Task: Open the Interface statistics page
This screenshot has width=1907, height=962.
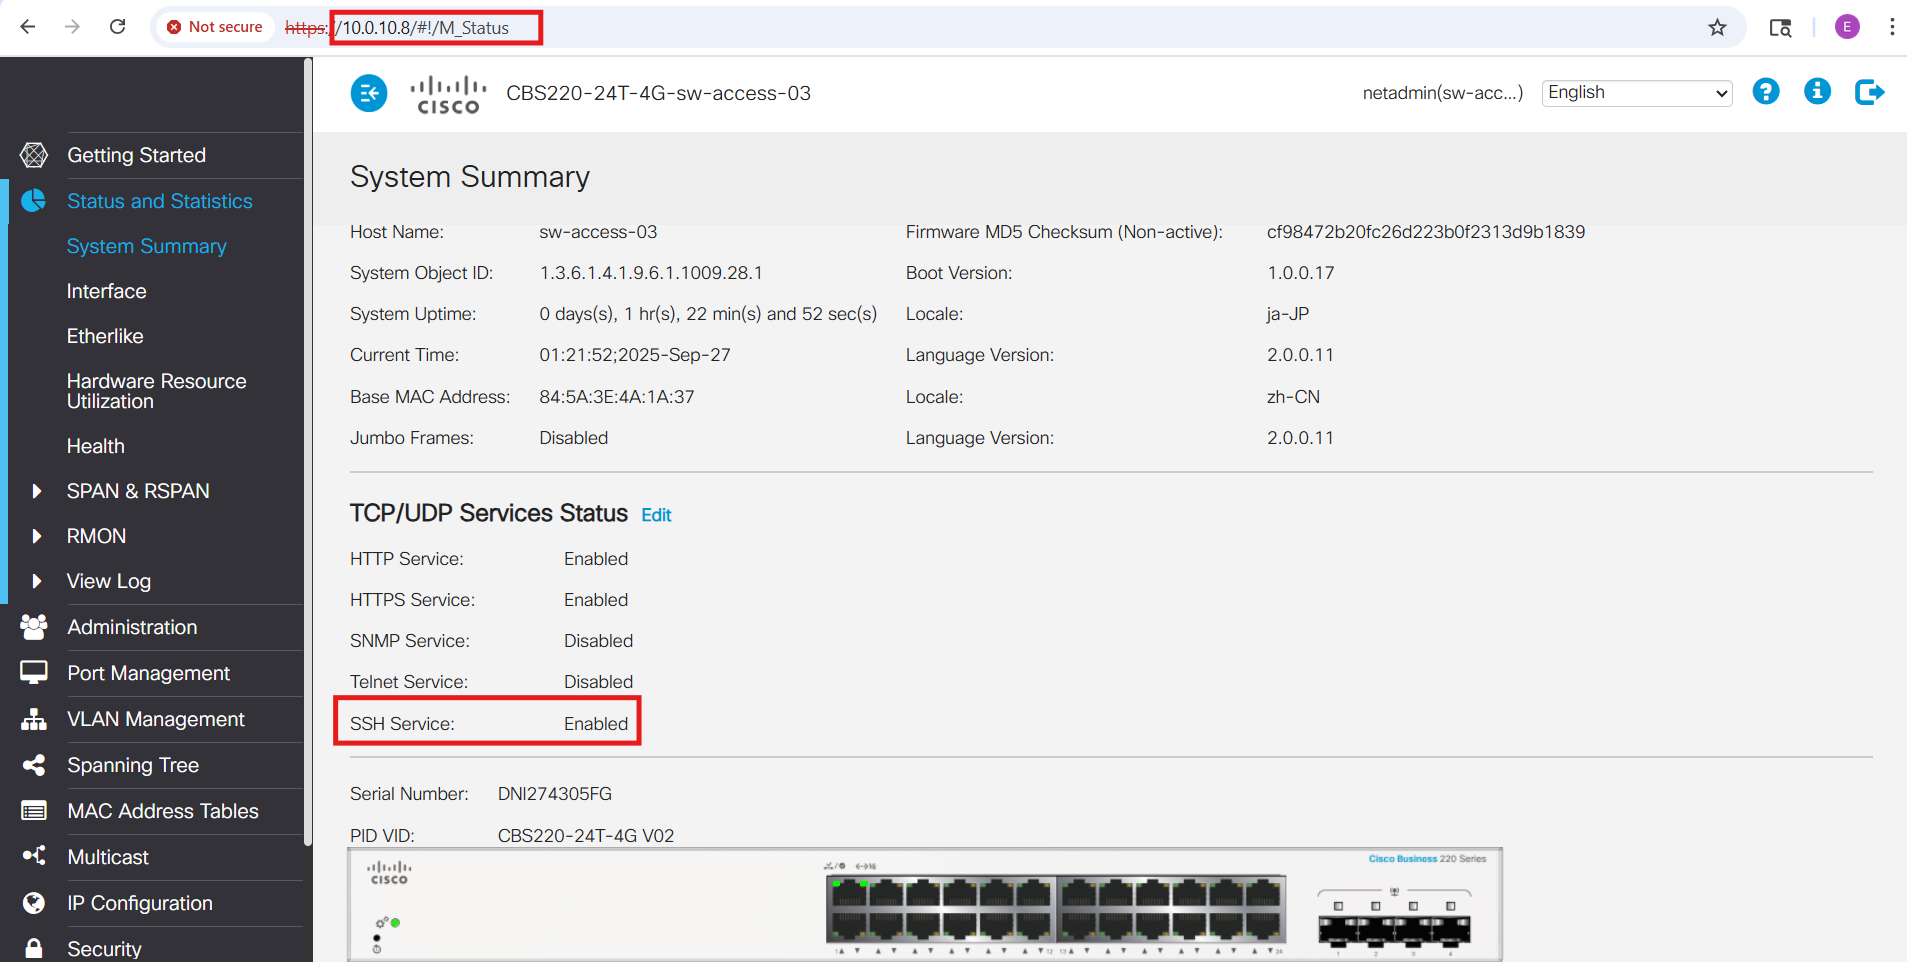Action: click(106, 291)
